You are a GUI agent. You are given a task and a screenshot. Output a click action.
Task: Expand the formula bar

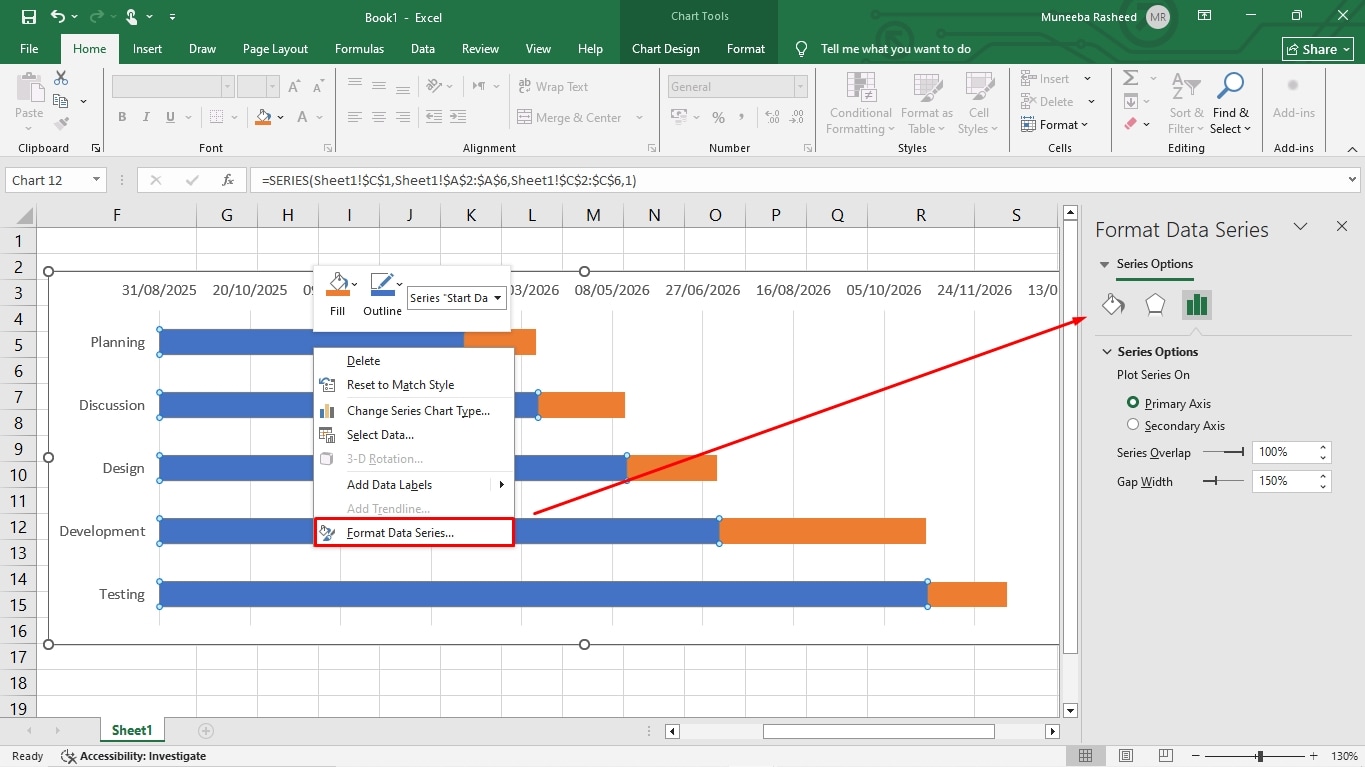pyautogui.click(x=1353, y=180)
